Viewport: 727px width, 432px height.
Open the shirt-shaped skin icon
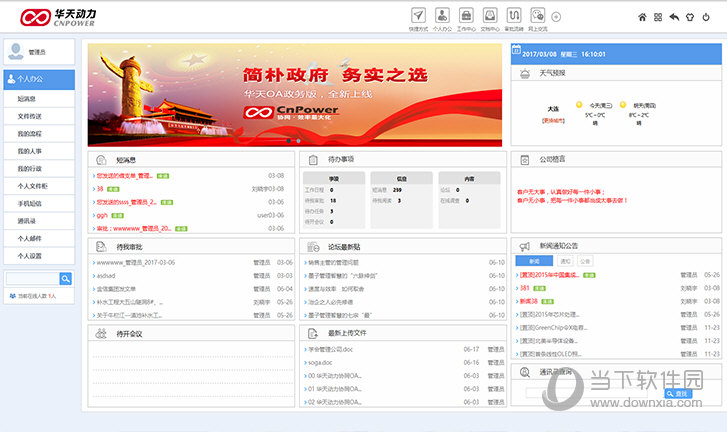click(690, 17)
